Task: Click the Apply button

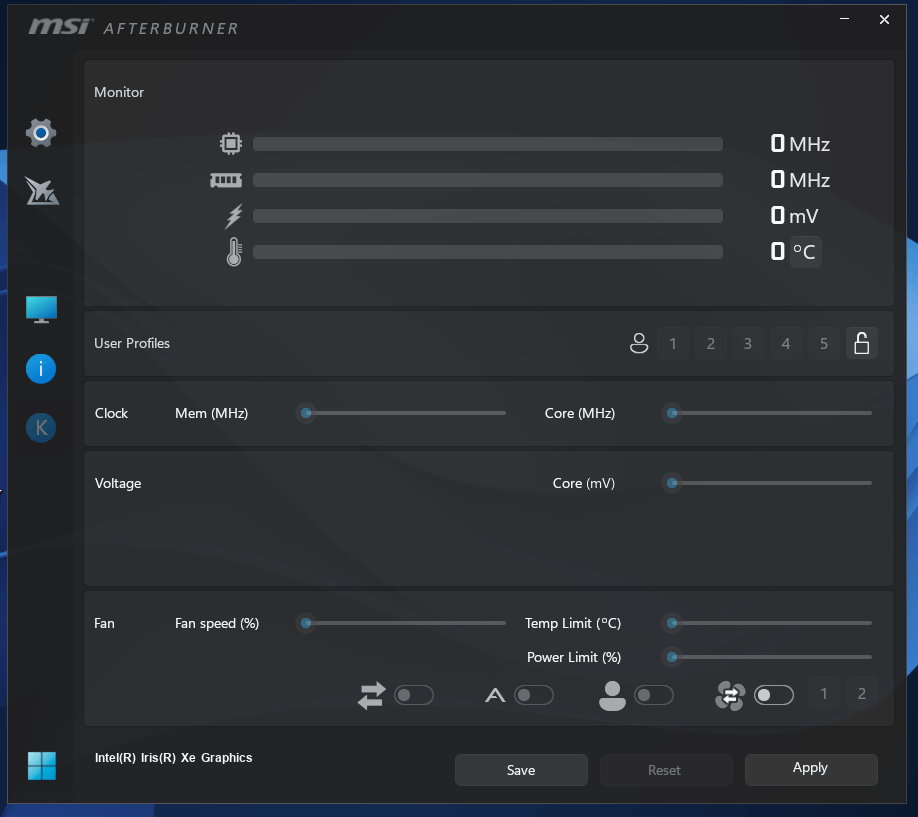Action: (x=810, y=769)
